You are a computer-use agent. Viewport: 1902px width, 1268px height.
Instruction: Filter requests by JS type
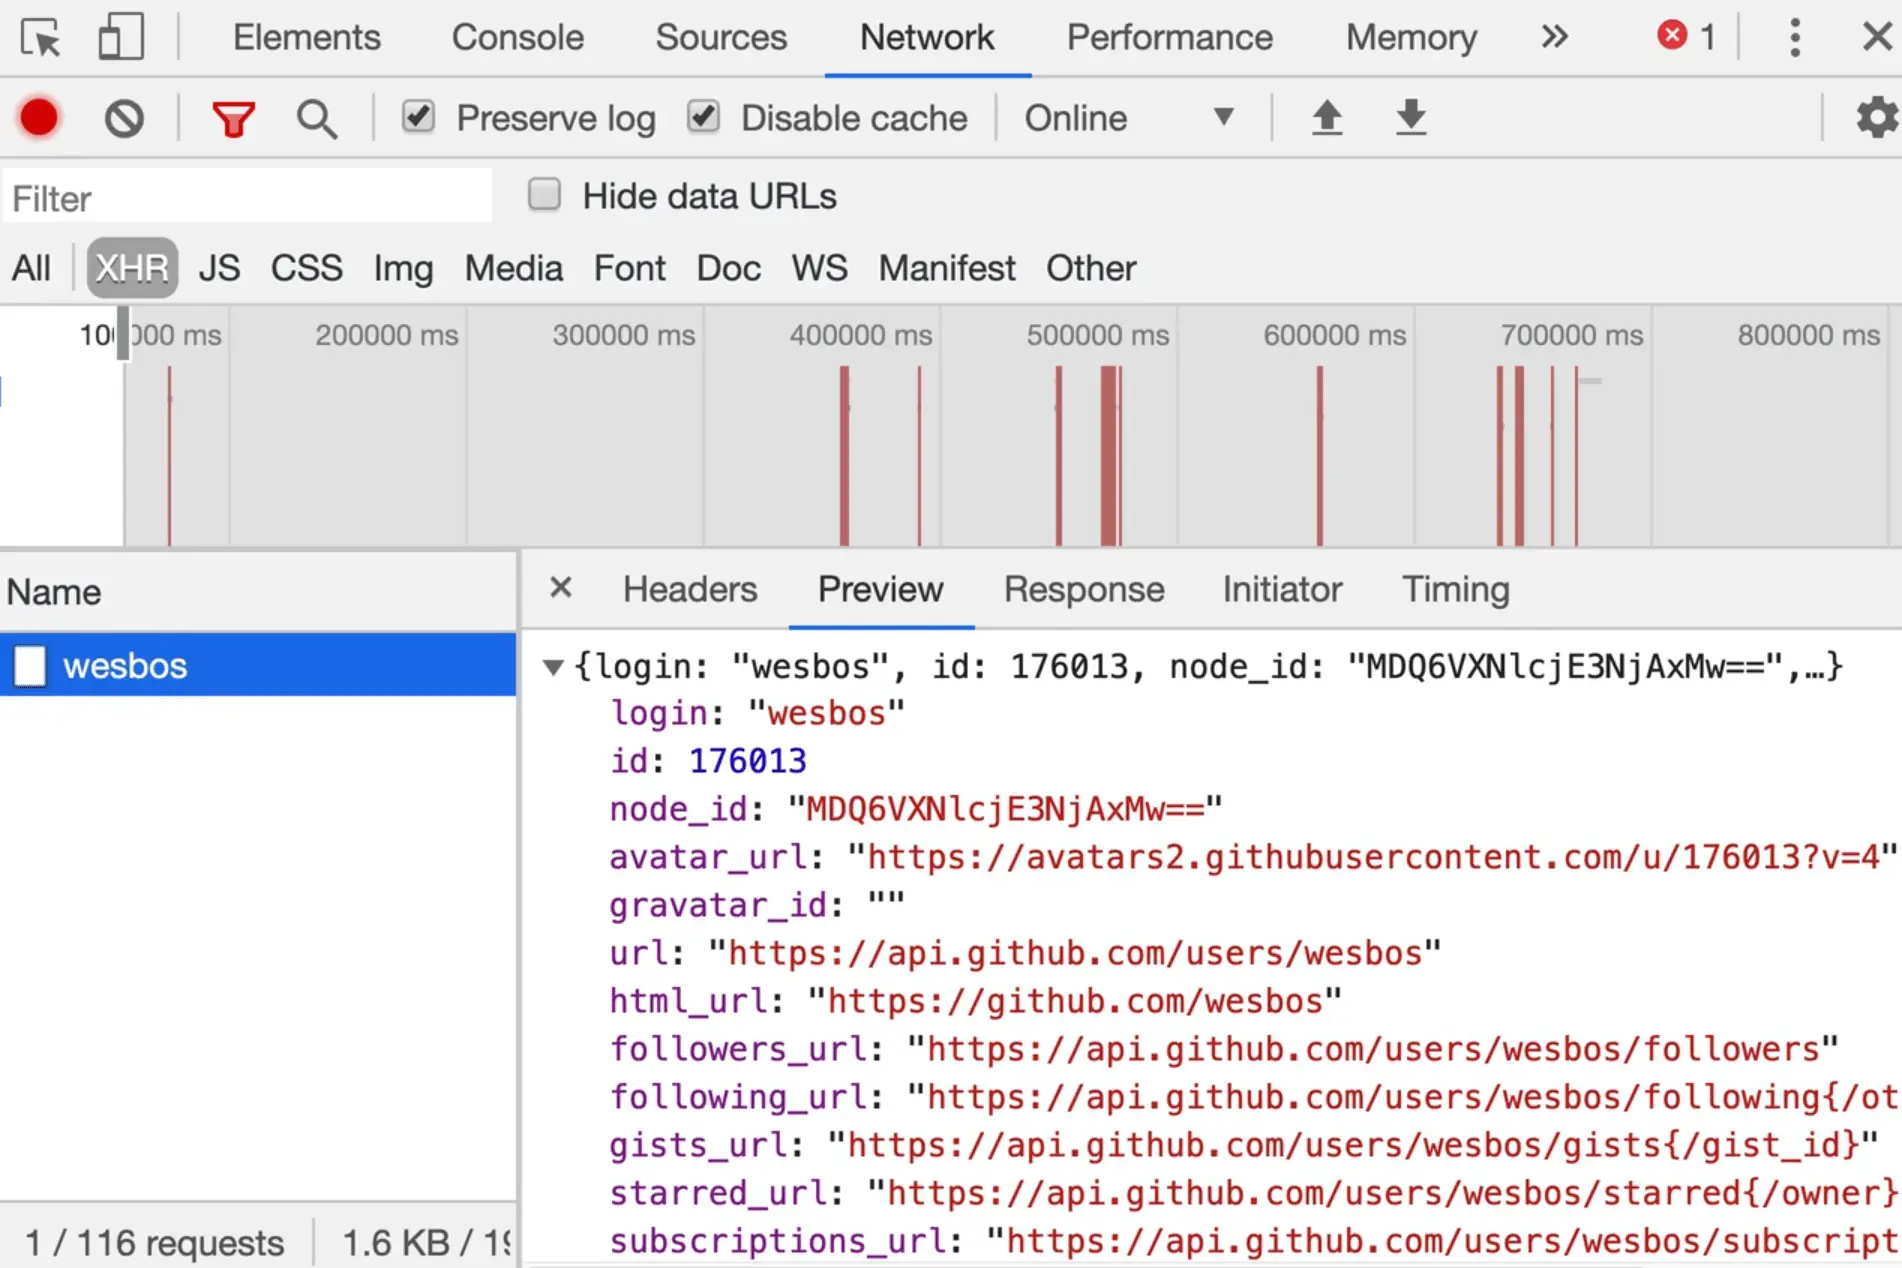coord(219,268)
